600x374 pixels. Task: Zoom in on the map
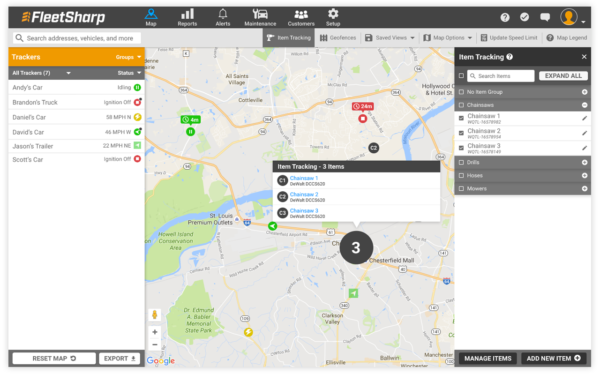pyautogui.click(x=155, y=332)
